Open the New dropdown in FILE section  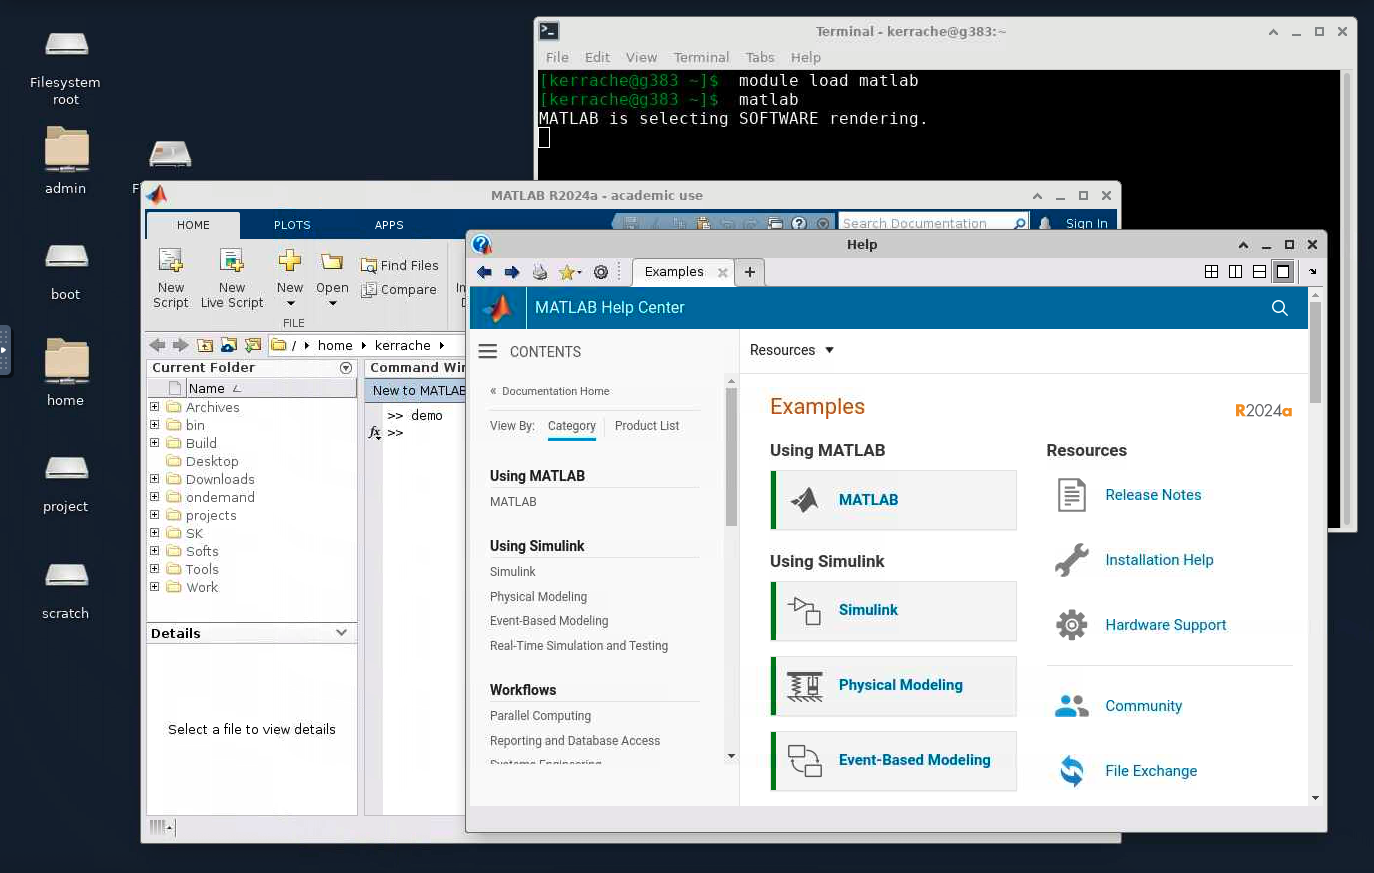(290, 304)
